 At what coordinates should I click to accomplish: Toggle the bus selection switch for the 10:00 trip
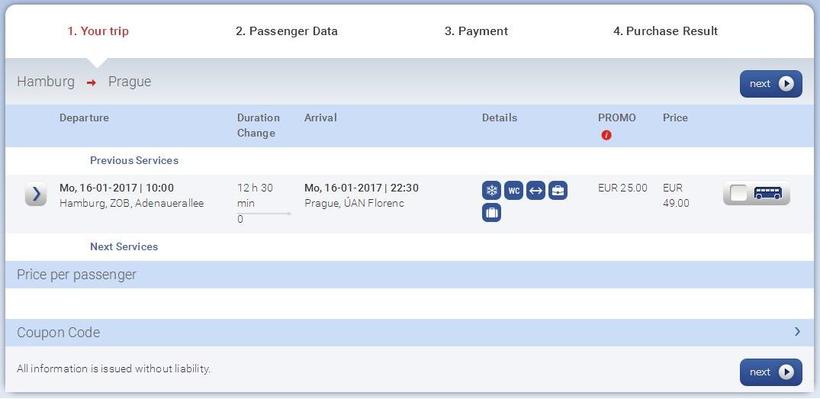[756, 193]
